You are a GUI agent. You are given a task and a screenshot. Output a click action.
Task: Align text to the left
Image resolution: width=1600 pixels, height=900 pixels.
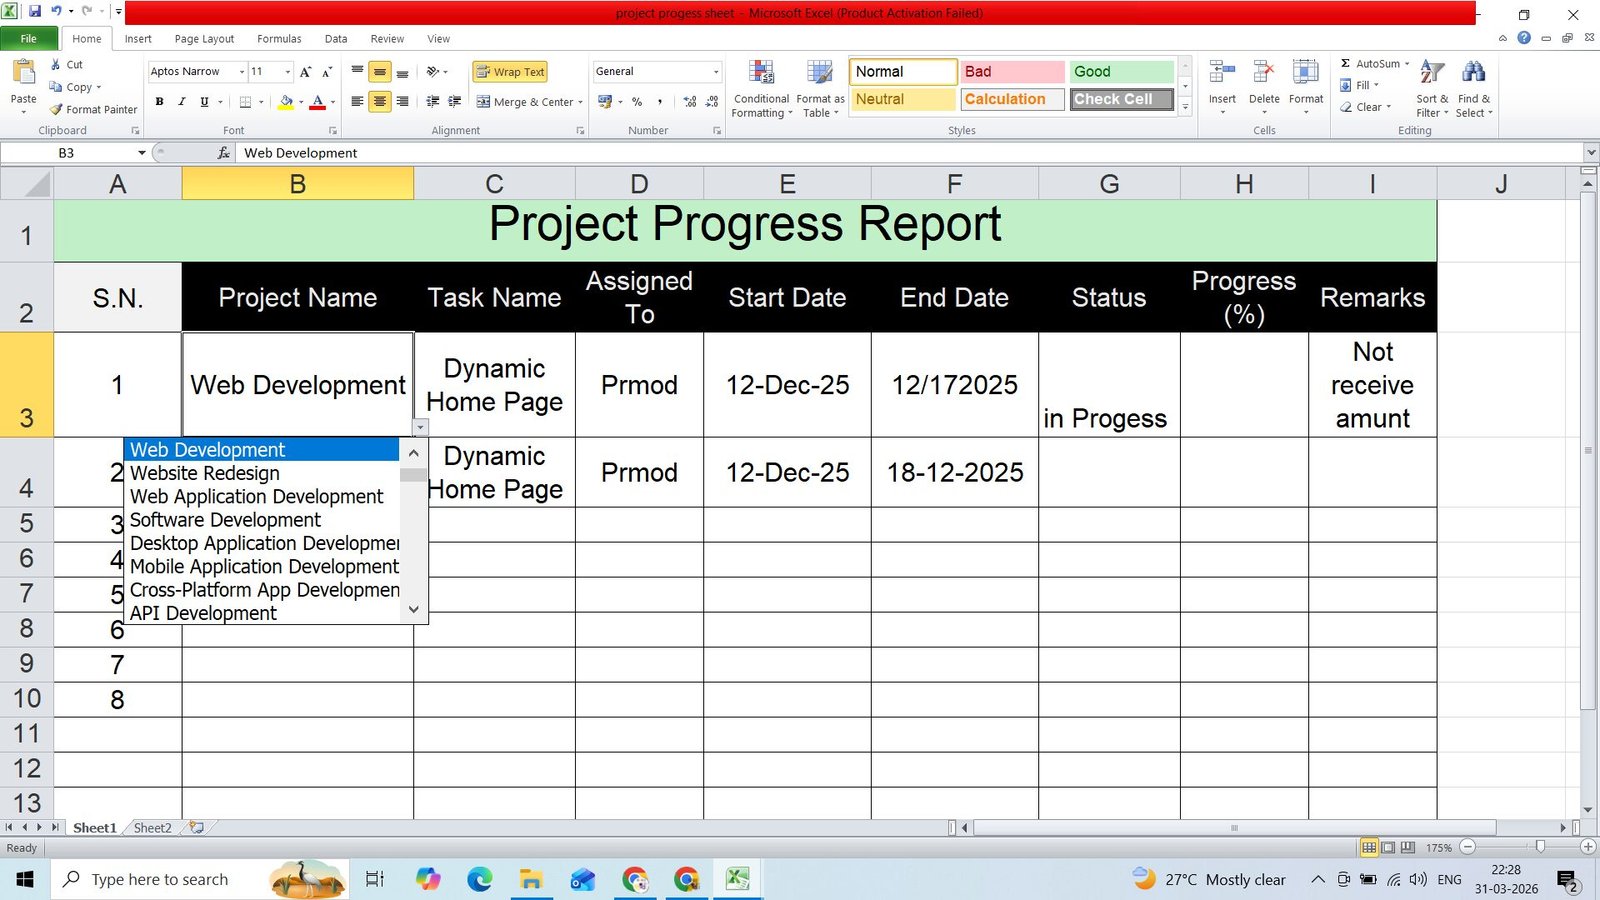pos(357,102)
